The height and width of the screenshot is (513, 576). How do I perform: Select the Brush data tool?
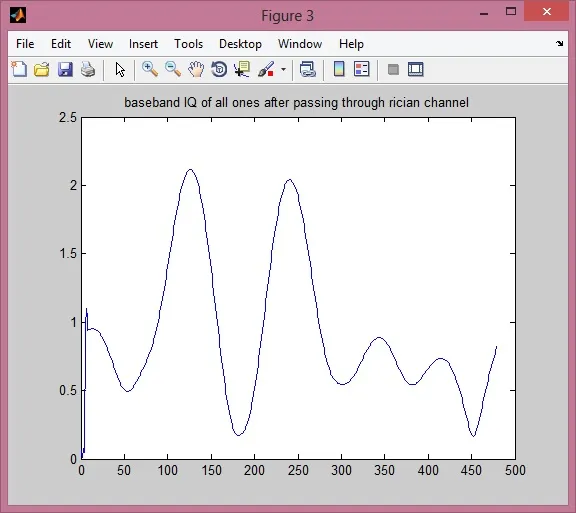point(266,69)
